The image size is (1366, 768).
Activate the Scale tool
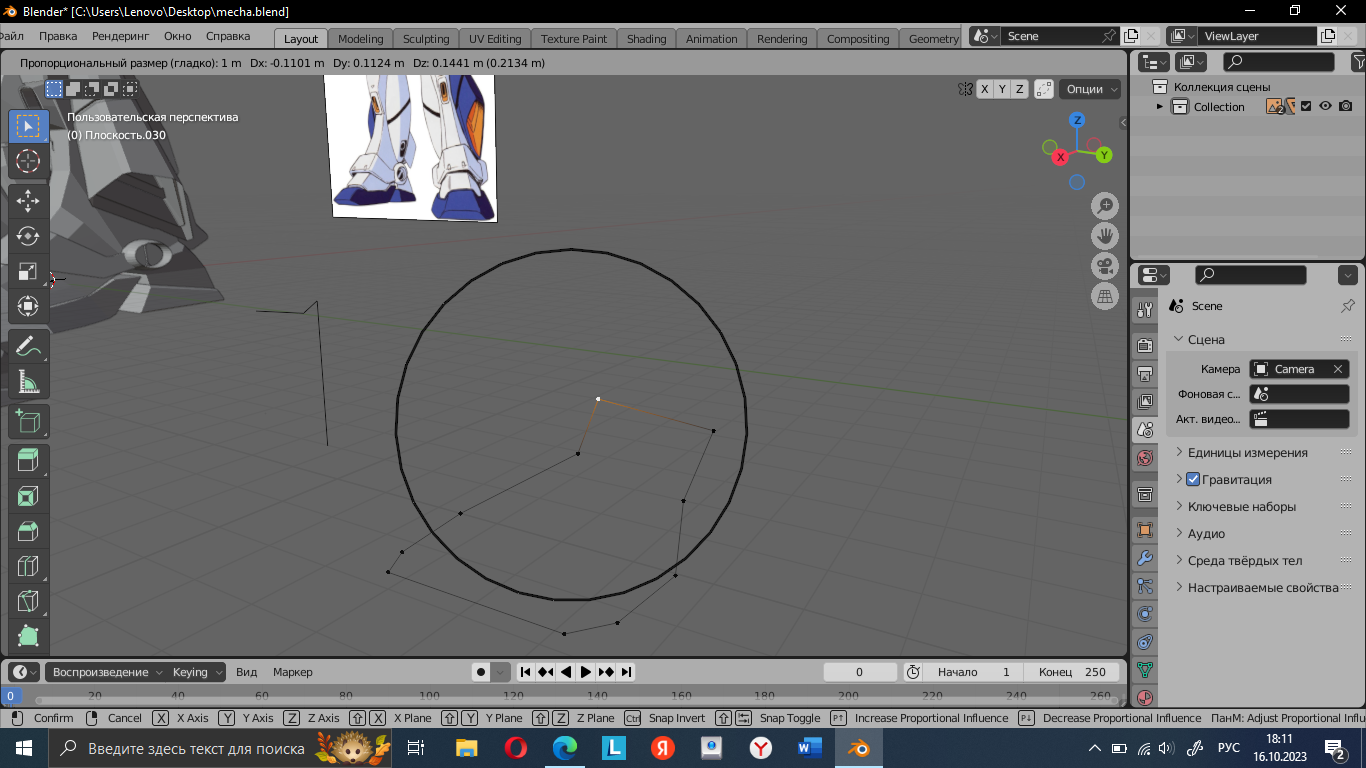28,272
